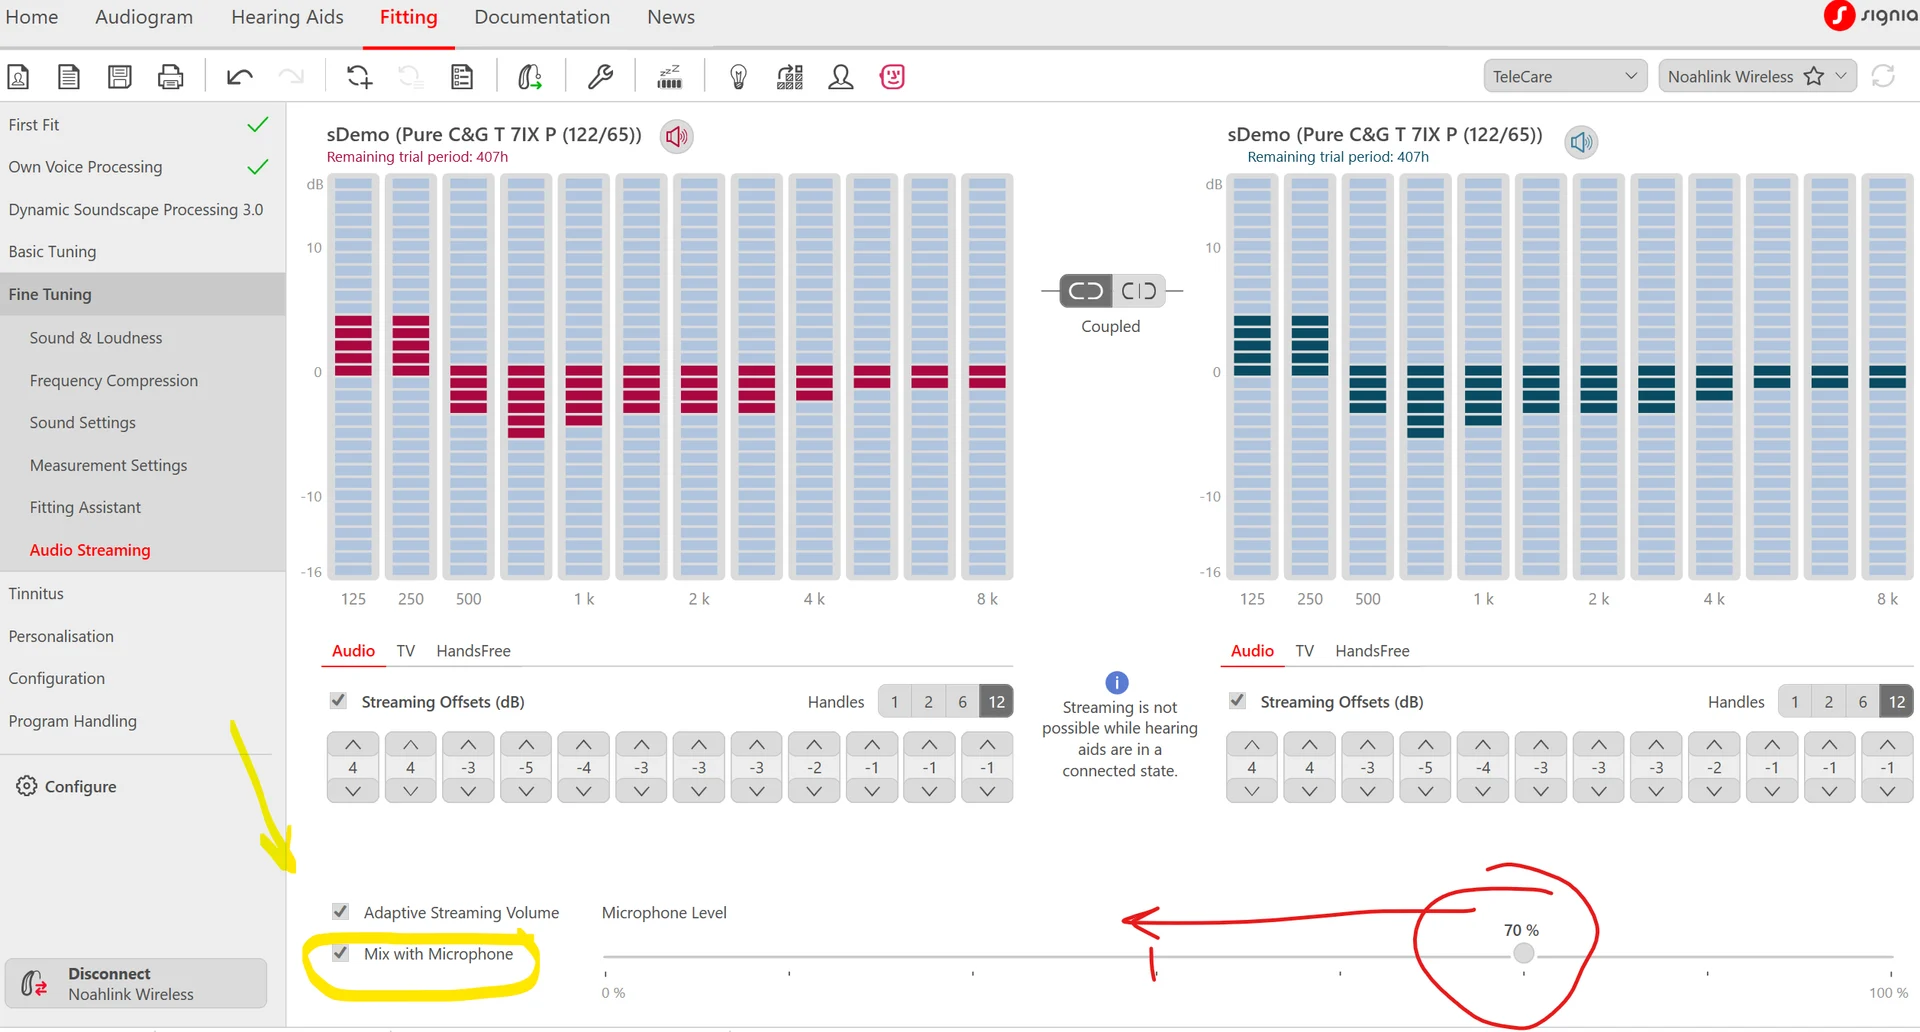Screen dimensions: 1920x1032
Task: Switch to Hearing Aids menu tab
Action: click(x=287, y=17)
